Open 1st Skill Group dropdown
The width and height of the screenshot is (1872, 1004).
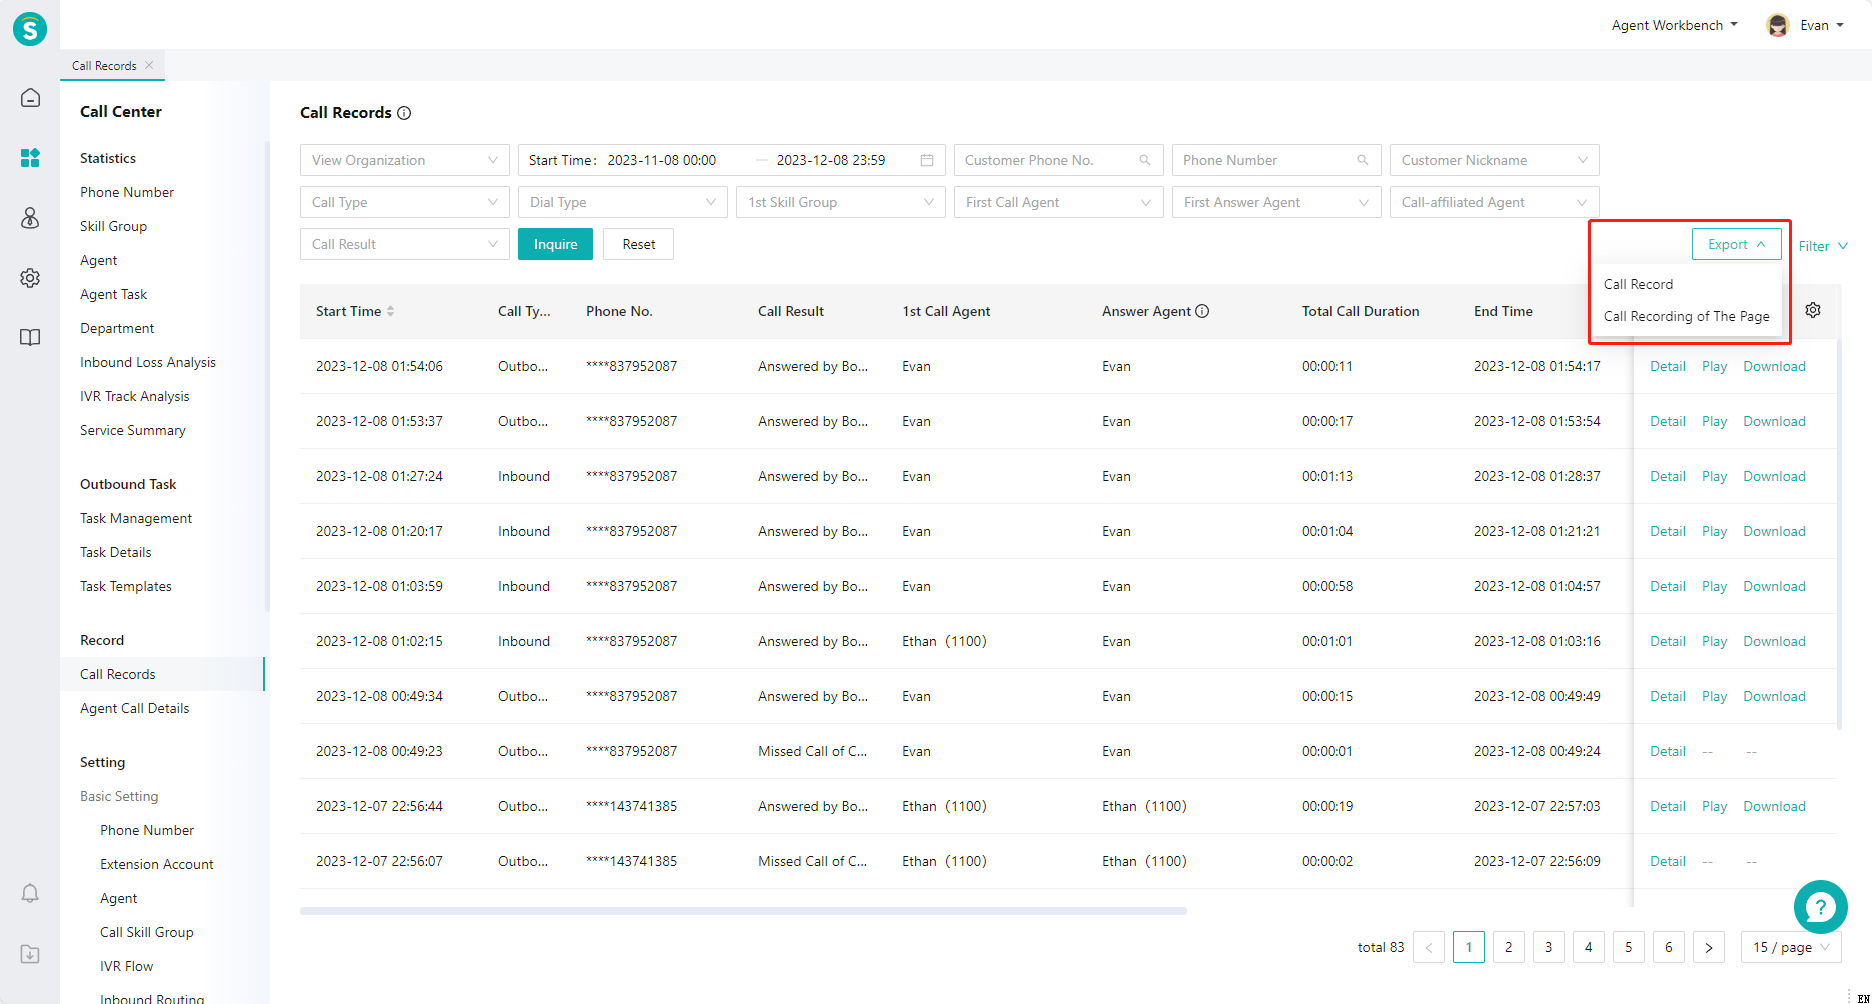[841, 202]
